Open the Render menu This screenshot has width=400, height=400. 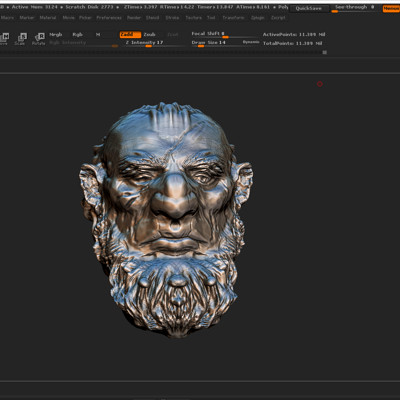[x=134, y=18]
